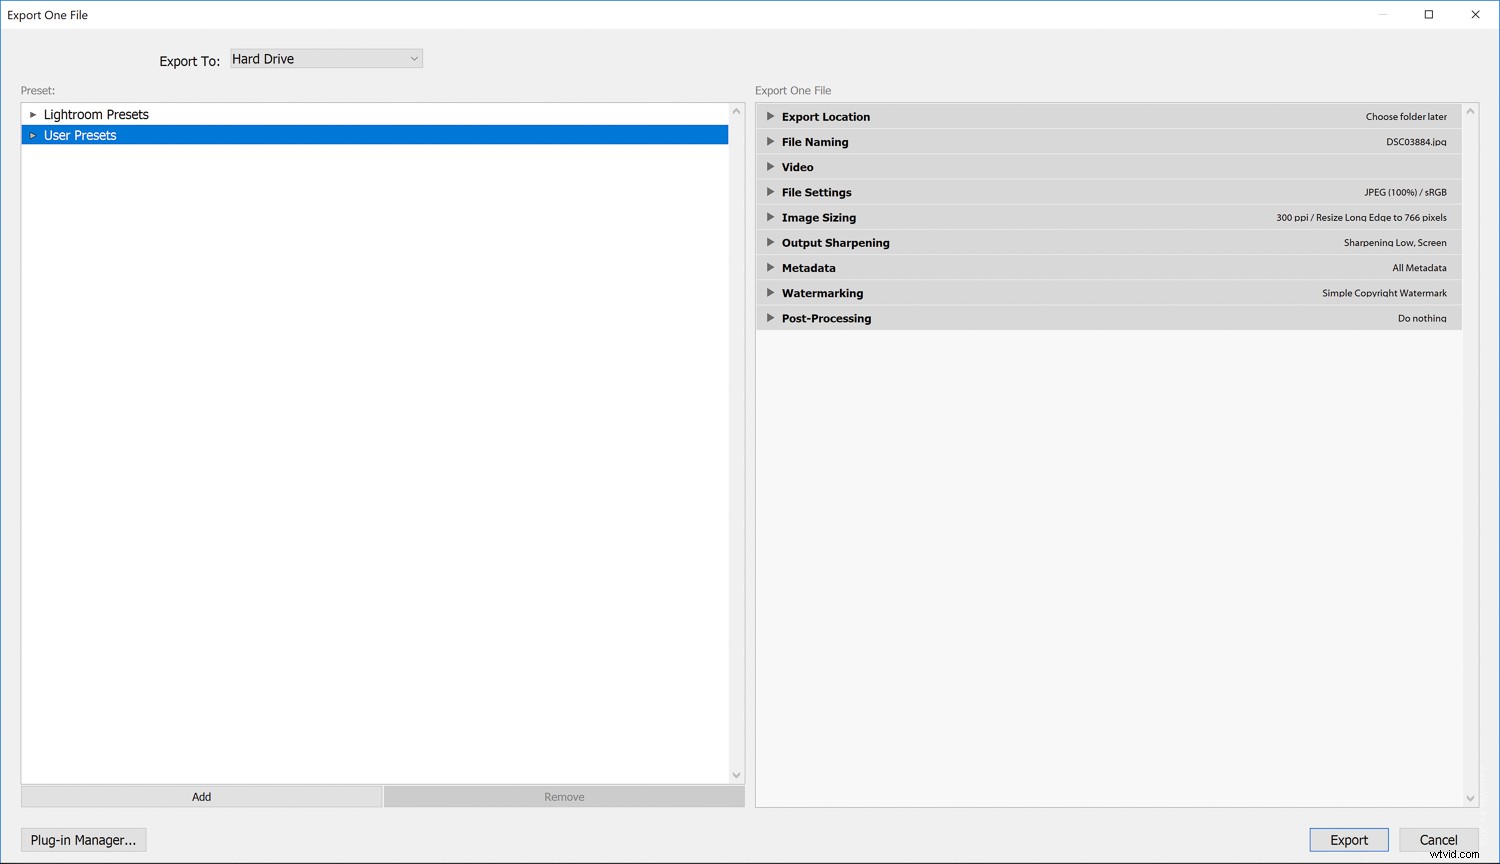Screen dimensions: 1500x864
Task: Click the 'Do nothing' summary text
Action: point(1422,318)
